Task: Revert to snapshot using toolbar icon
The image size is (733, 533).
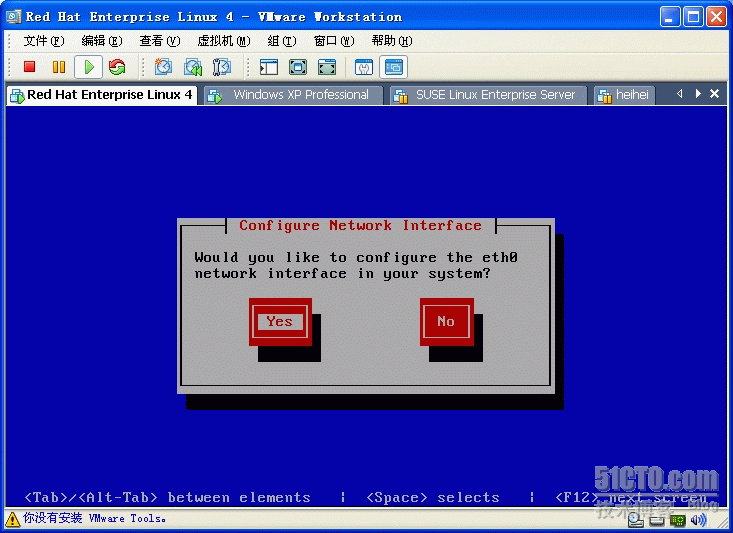Action: coord(193,67)
